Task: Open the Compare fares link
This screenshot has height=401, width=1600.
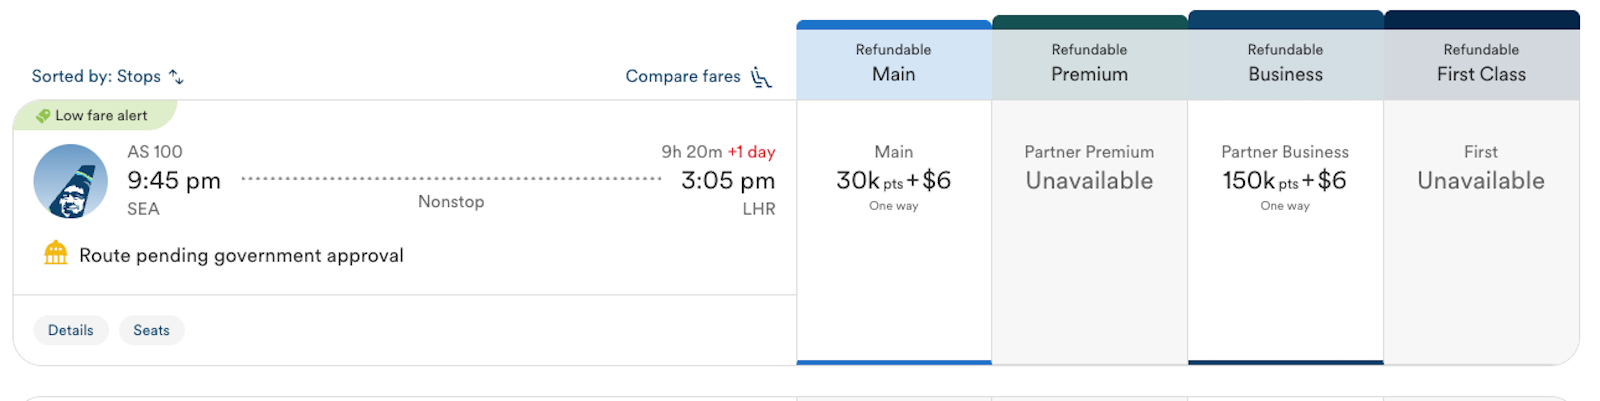Action: [683, 77]
